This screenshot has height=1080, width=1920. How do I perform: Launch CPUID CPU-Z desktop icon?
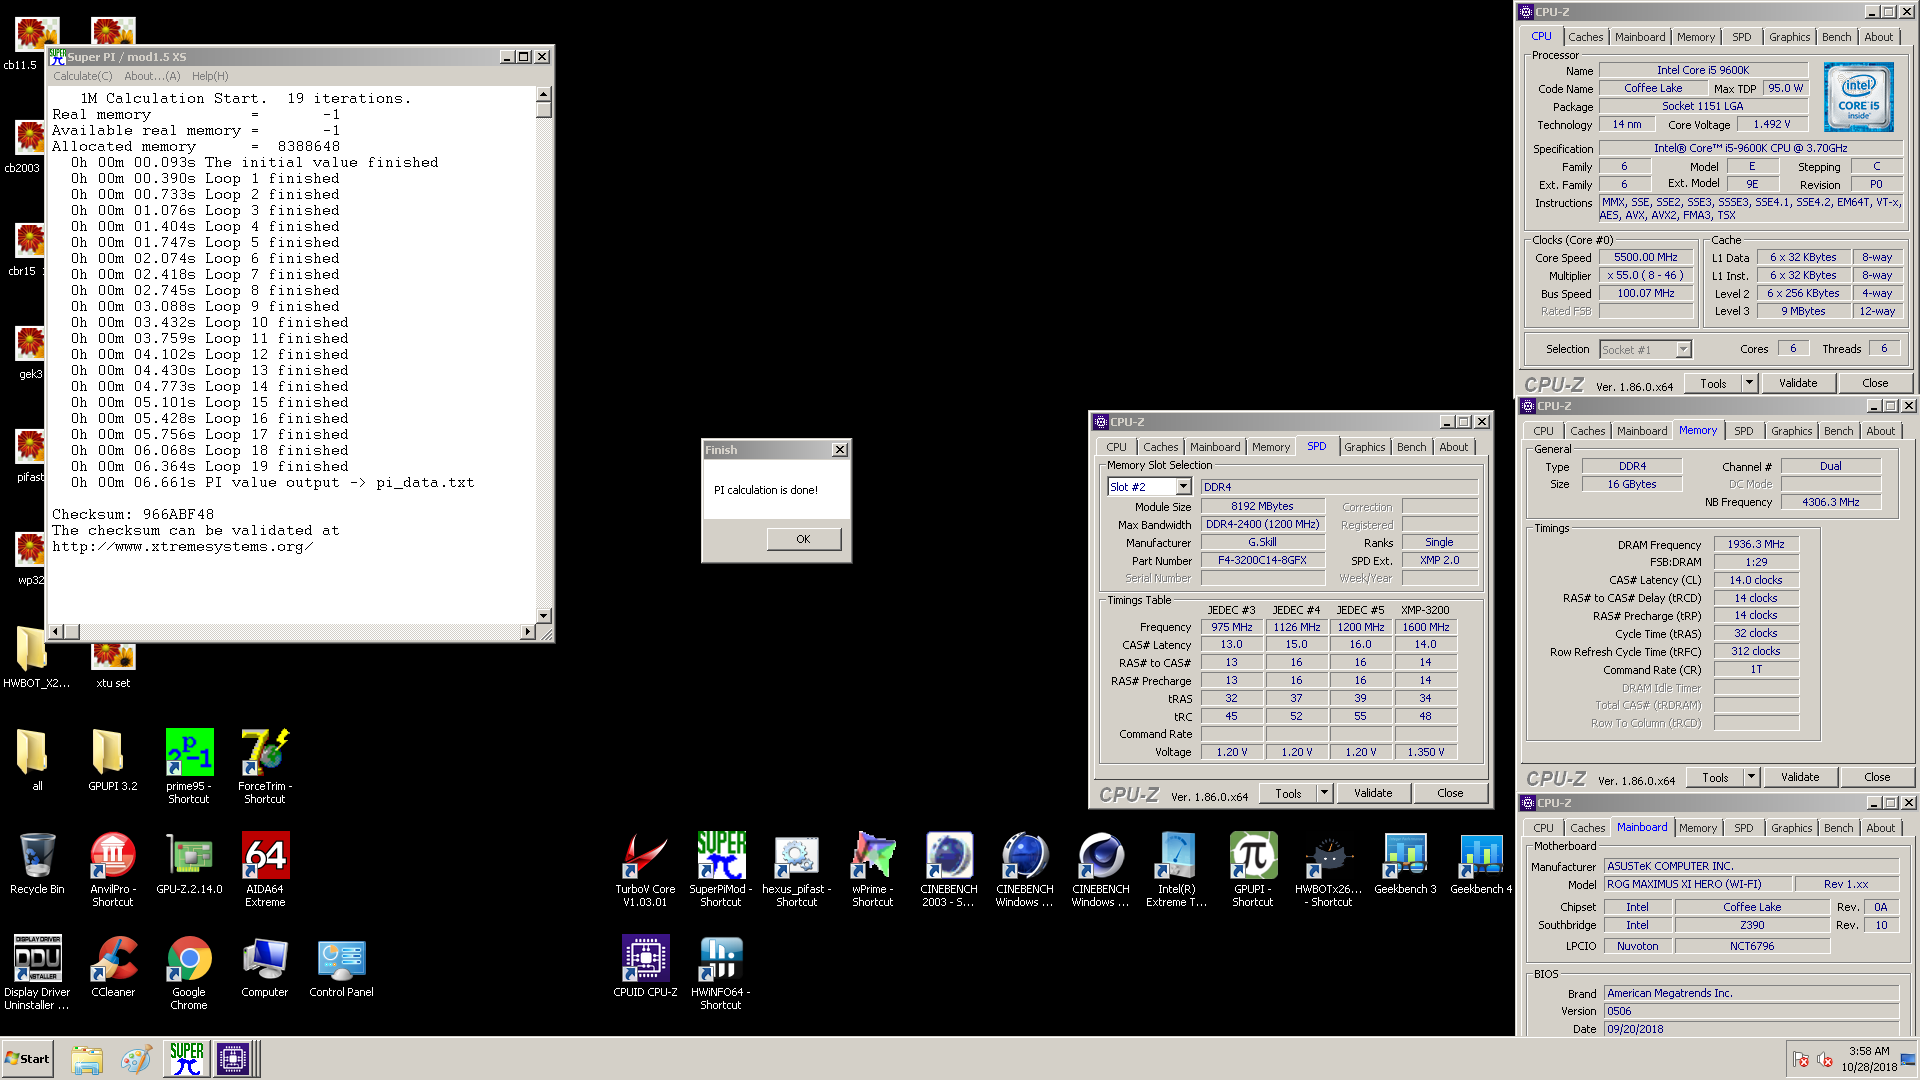coord(645,967)
